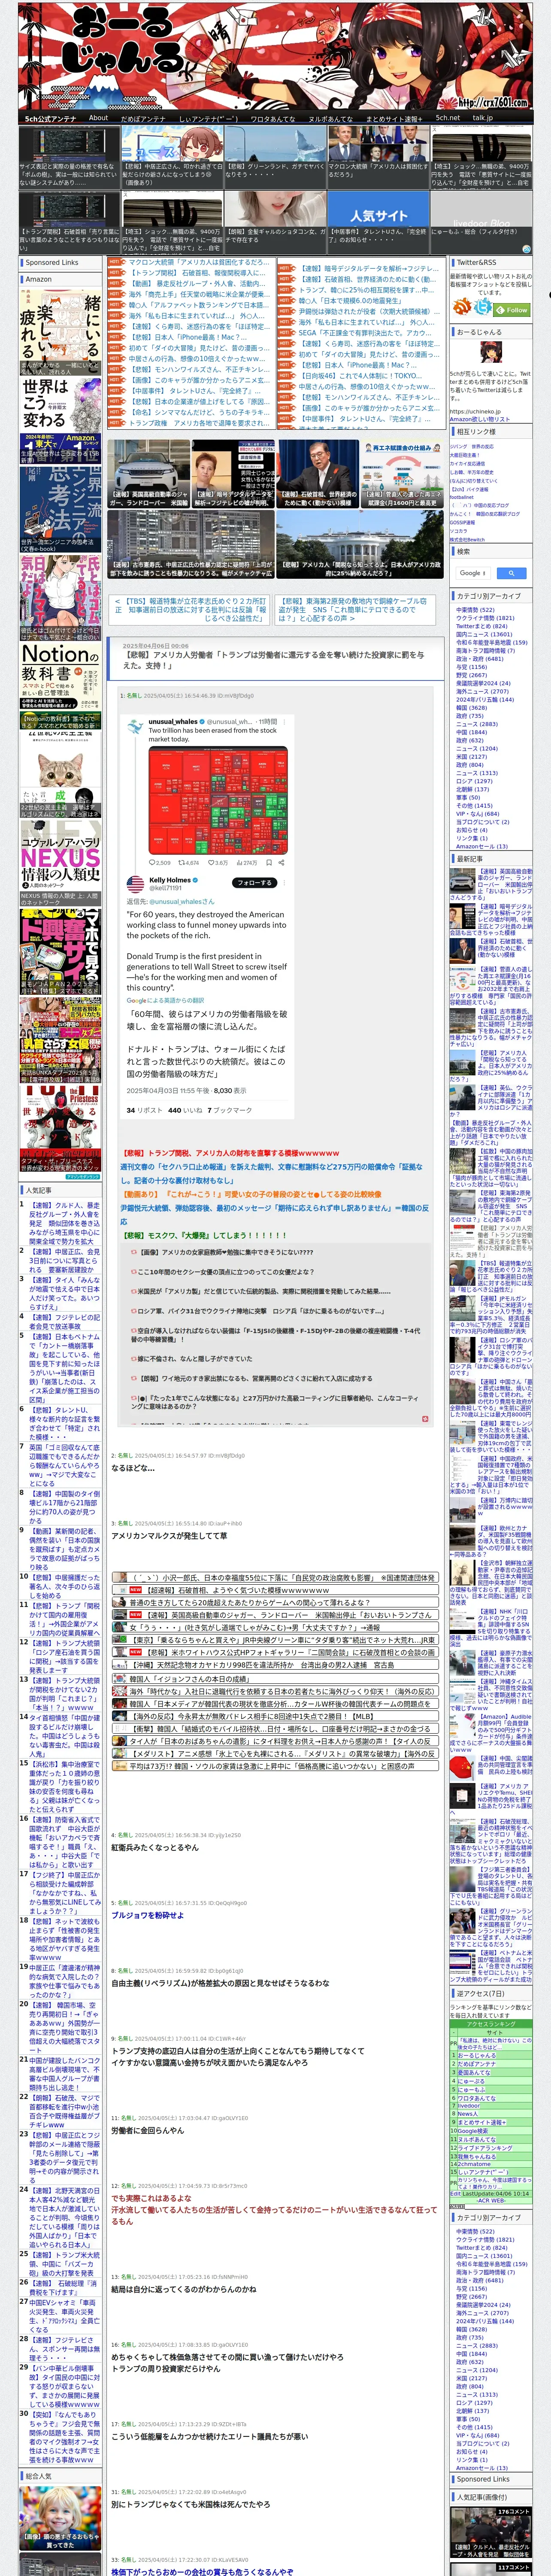
Task: Open About in the navigation bar
Action: pyautogui.click(x=98, y=118)
